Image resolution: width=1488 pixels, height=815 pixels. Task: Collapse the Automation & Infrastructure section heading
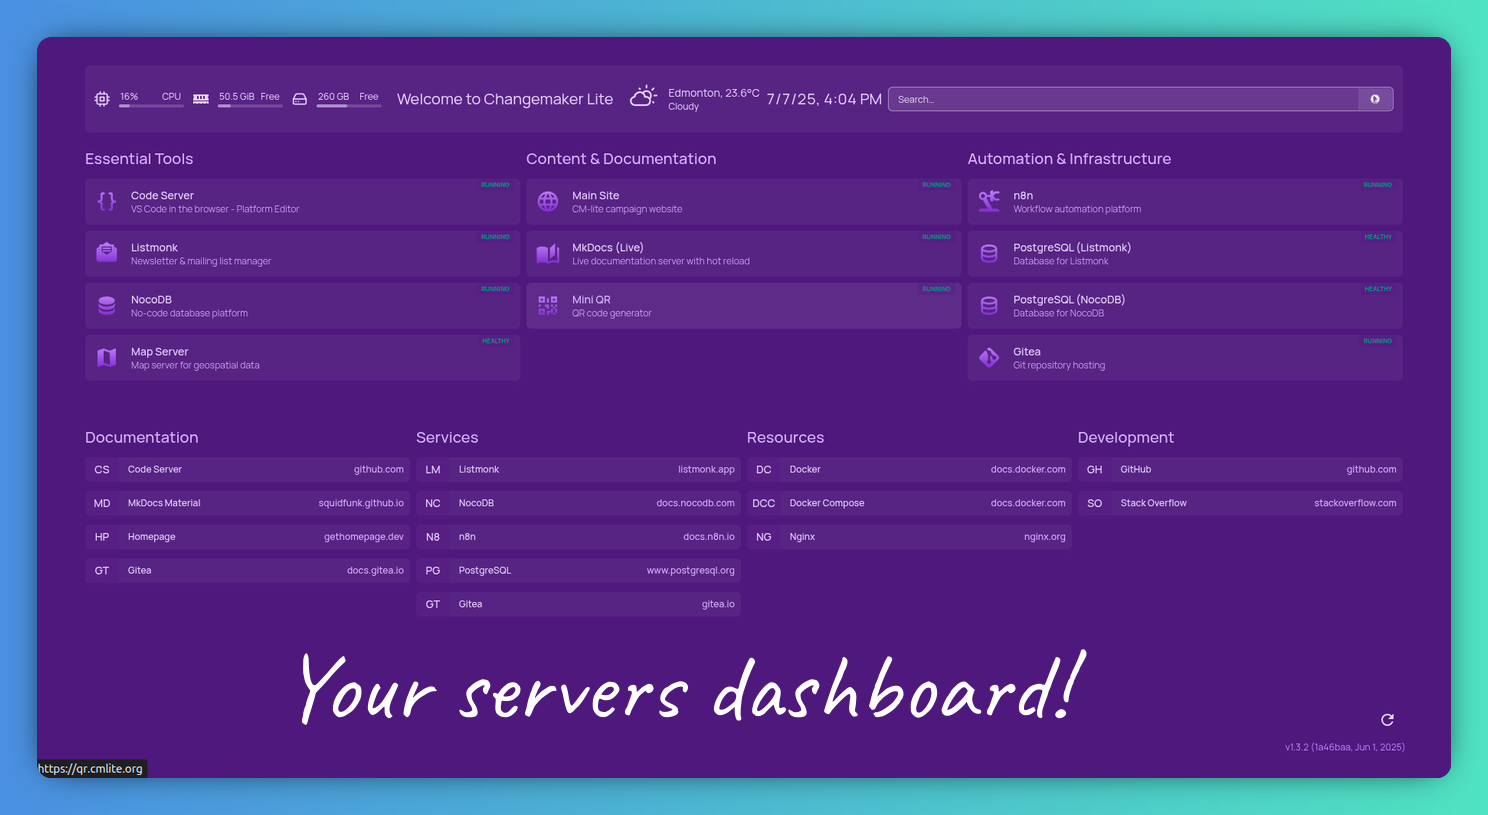(1068, 159)
